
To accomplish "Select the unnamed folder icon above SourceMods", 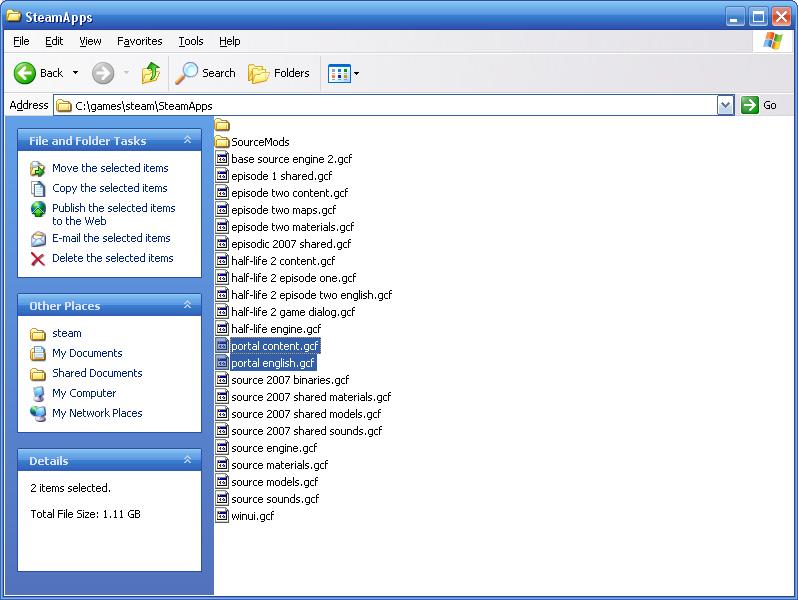I will pyautogui.click(x=222, y=125).
